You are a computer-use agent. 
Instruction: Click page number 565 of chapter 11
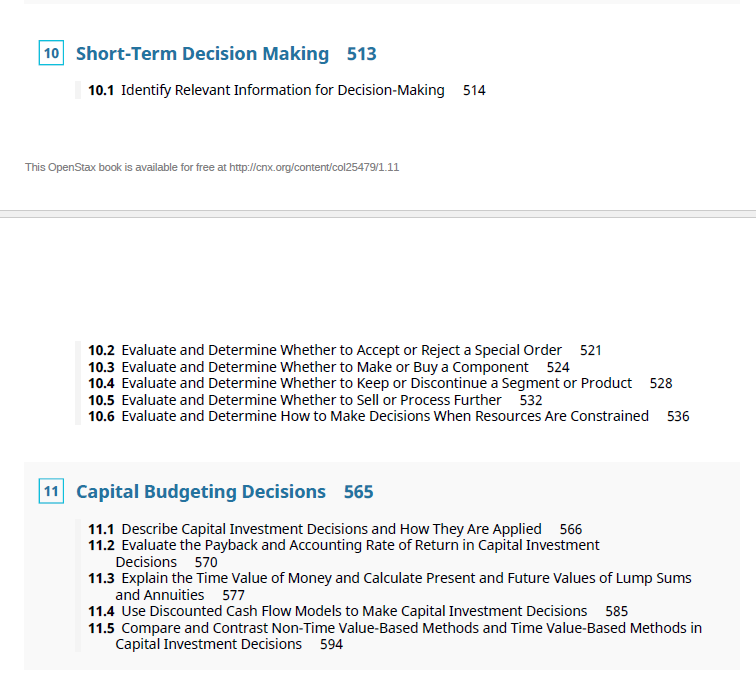click(x=359, y=491)
